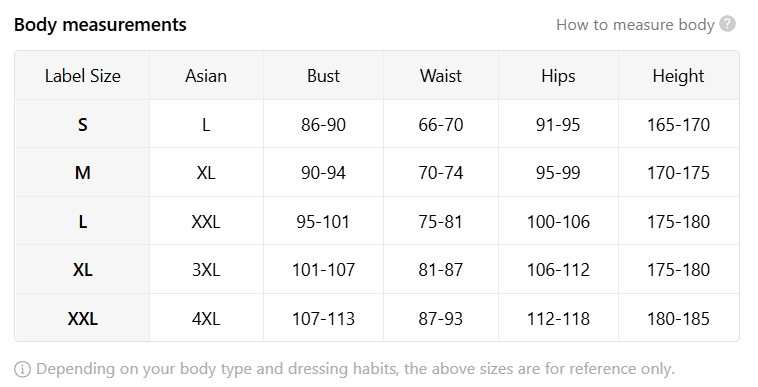758x387 pixels.
Task: Open the How to measure body link
Action: (x=635, y=25)
